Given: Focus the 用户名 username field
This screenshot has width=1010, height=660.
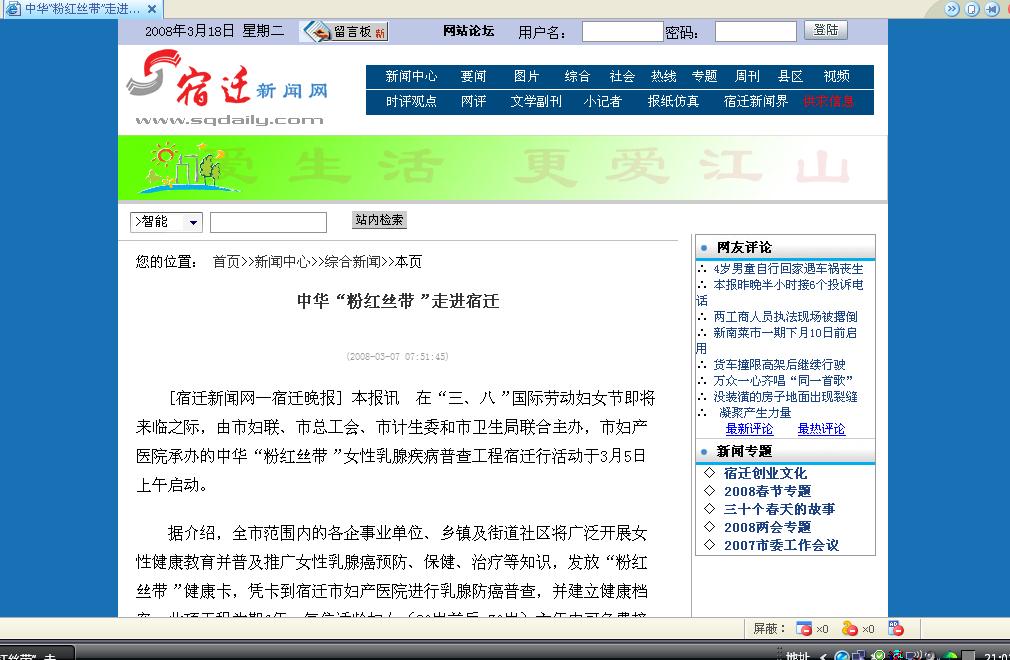Looking at the screenshot, I should click(622, 31).
